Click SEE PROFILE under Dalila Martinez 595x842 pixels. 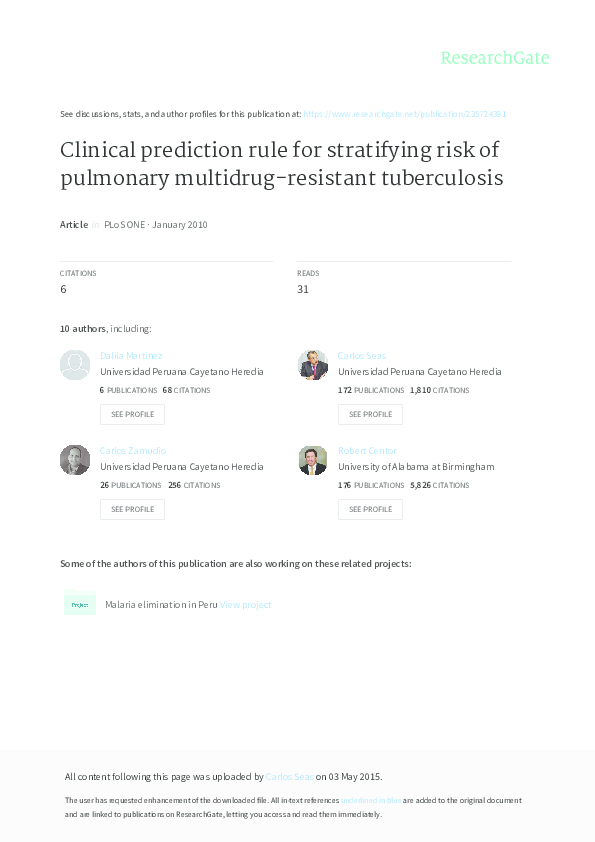pyautogui.click(x=132, y=414)
